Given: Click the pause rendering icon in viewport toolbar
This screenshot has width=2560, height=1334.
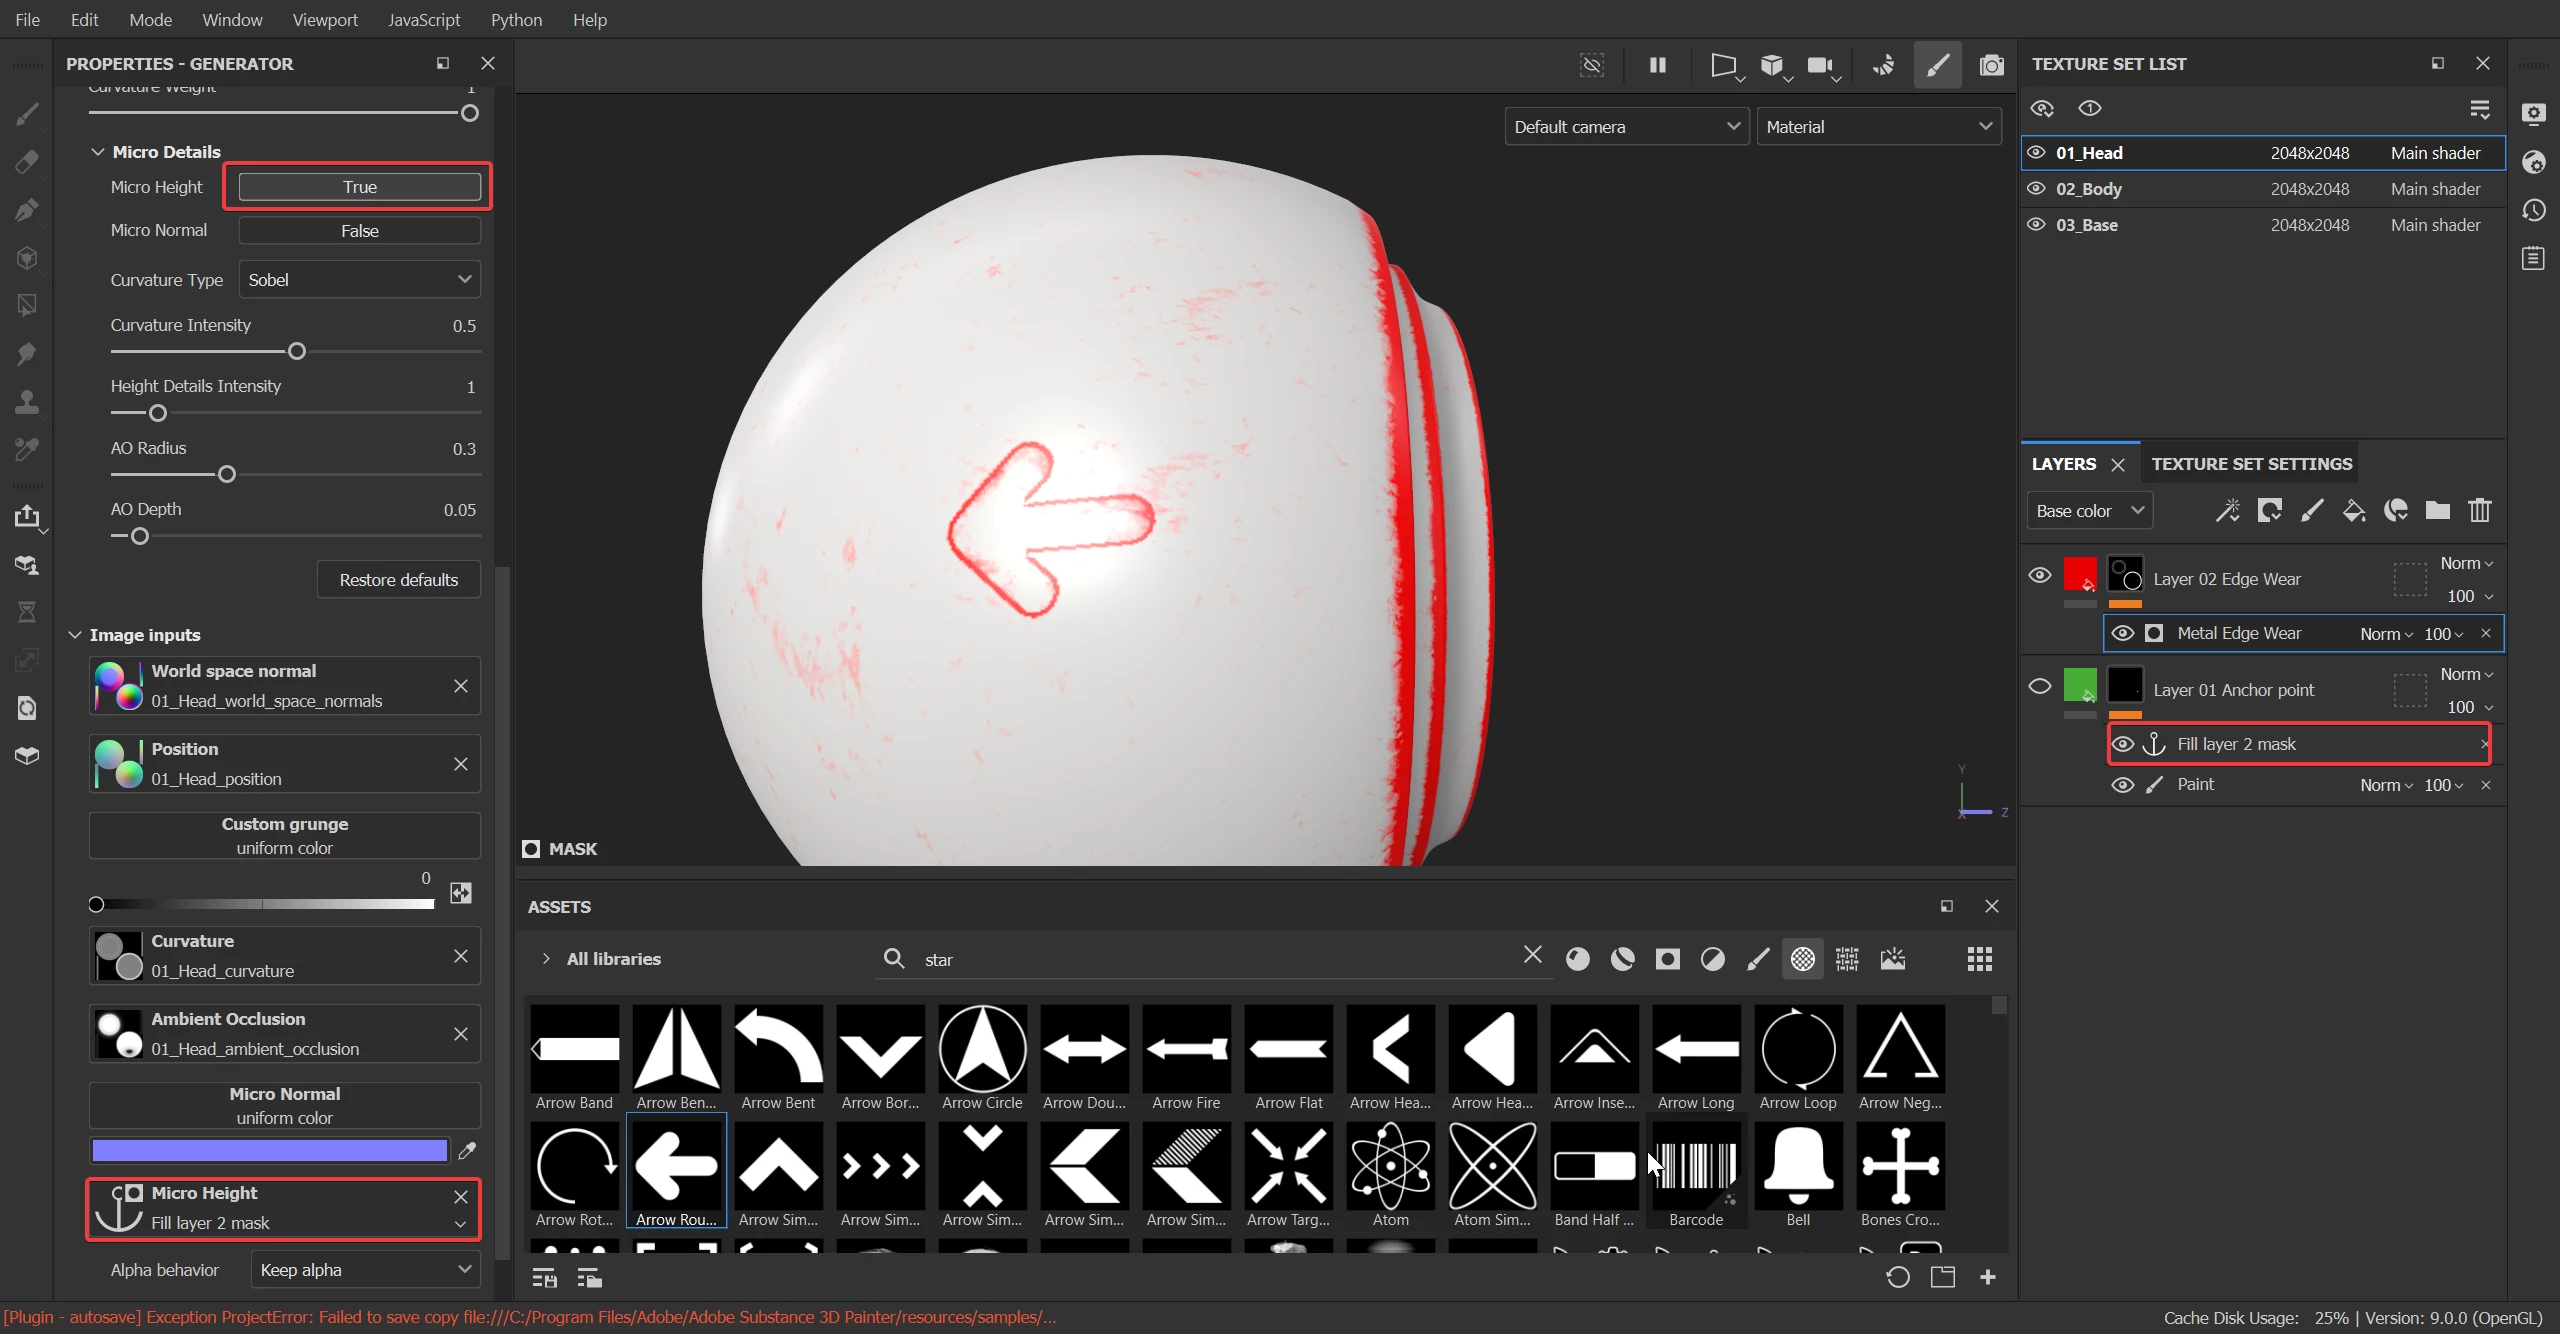Looking at the screenshot, I should pos(1657,65).
